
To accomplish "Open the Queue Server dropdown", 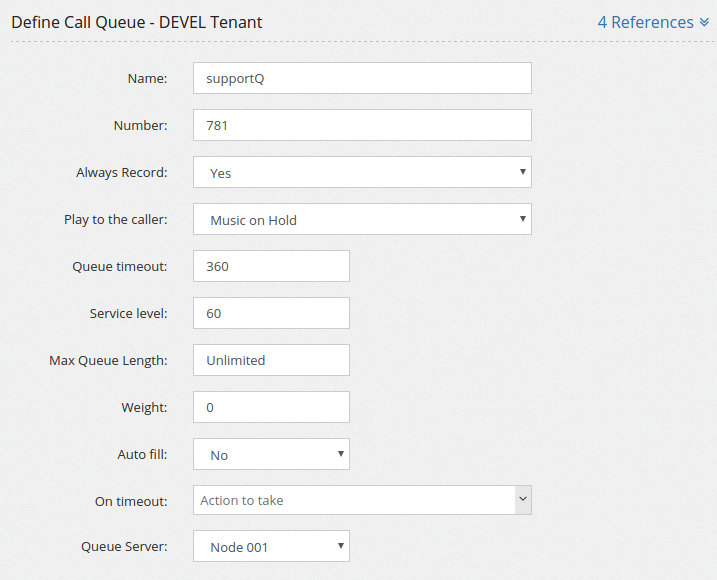I will [x=271, y=546].
